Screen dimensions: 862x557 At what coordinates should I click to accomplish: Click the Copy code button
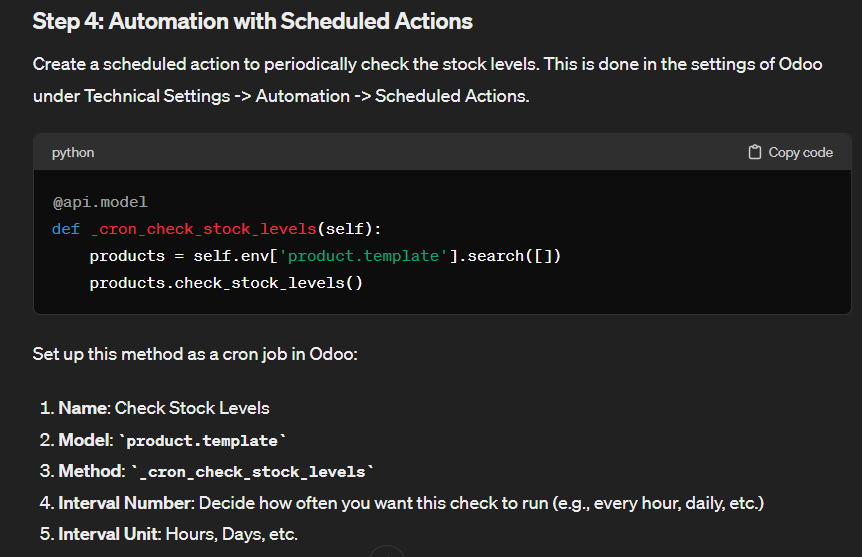(x=791, y=152)
